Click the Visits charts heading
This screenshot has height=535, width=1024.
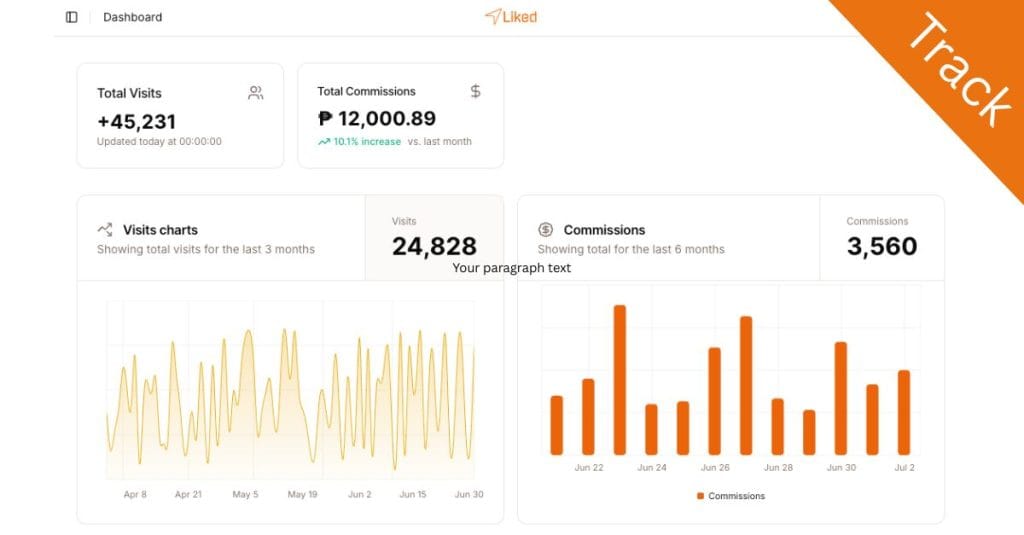pos(160,230)
